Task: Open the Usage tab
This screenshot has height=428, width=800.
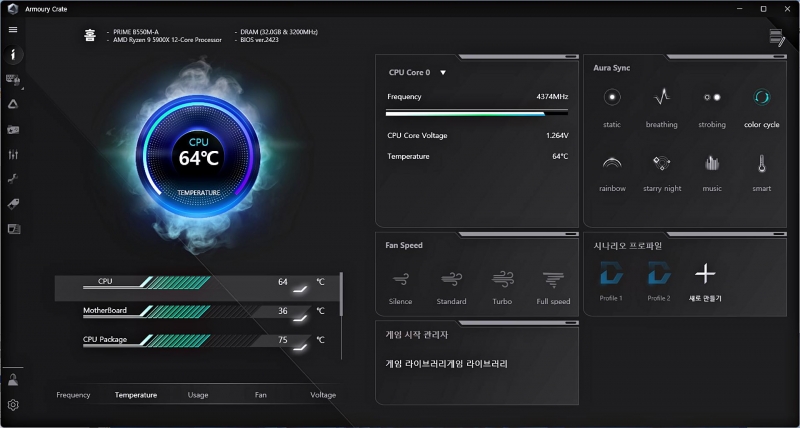Action: [x=198, y=395]
